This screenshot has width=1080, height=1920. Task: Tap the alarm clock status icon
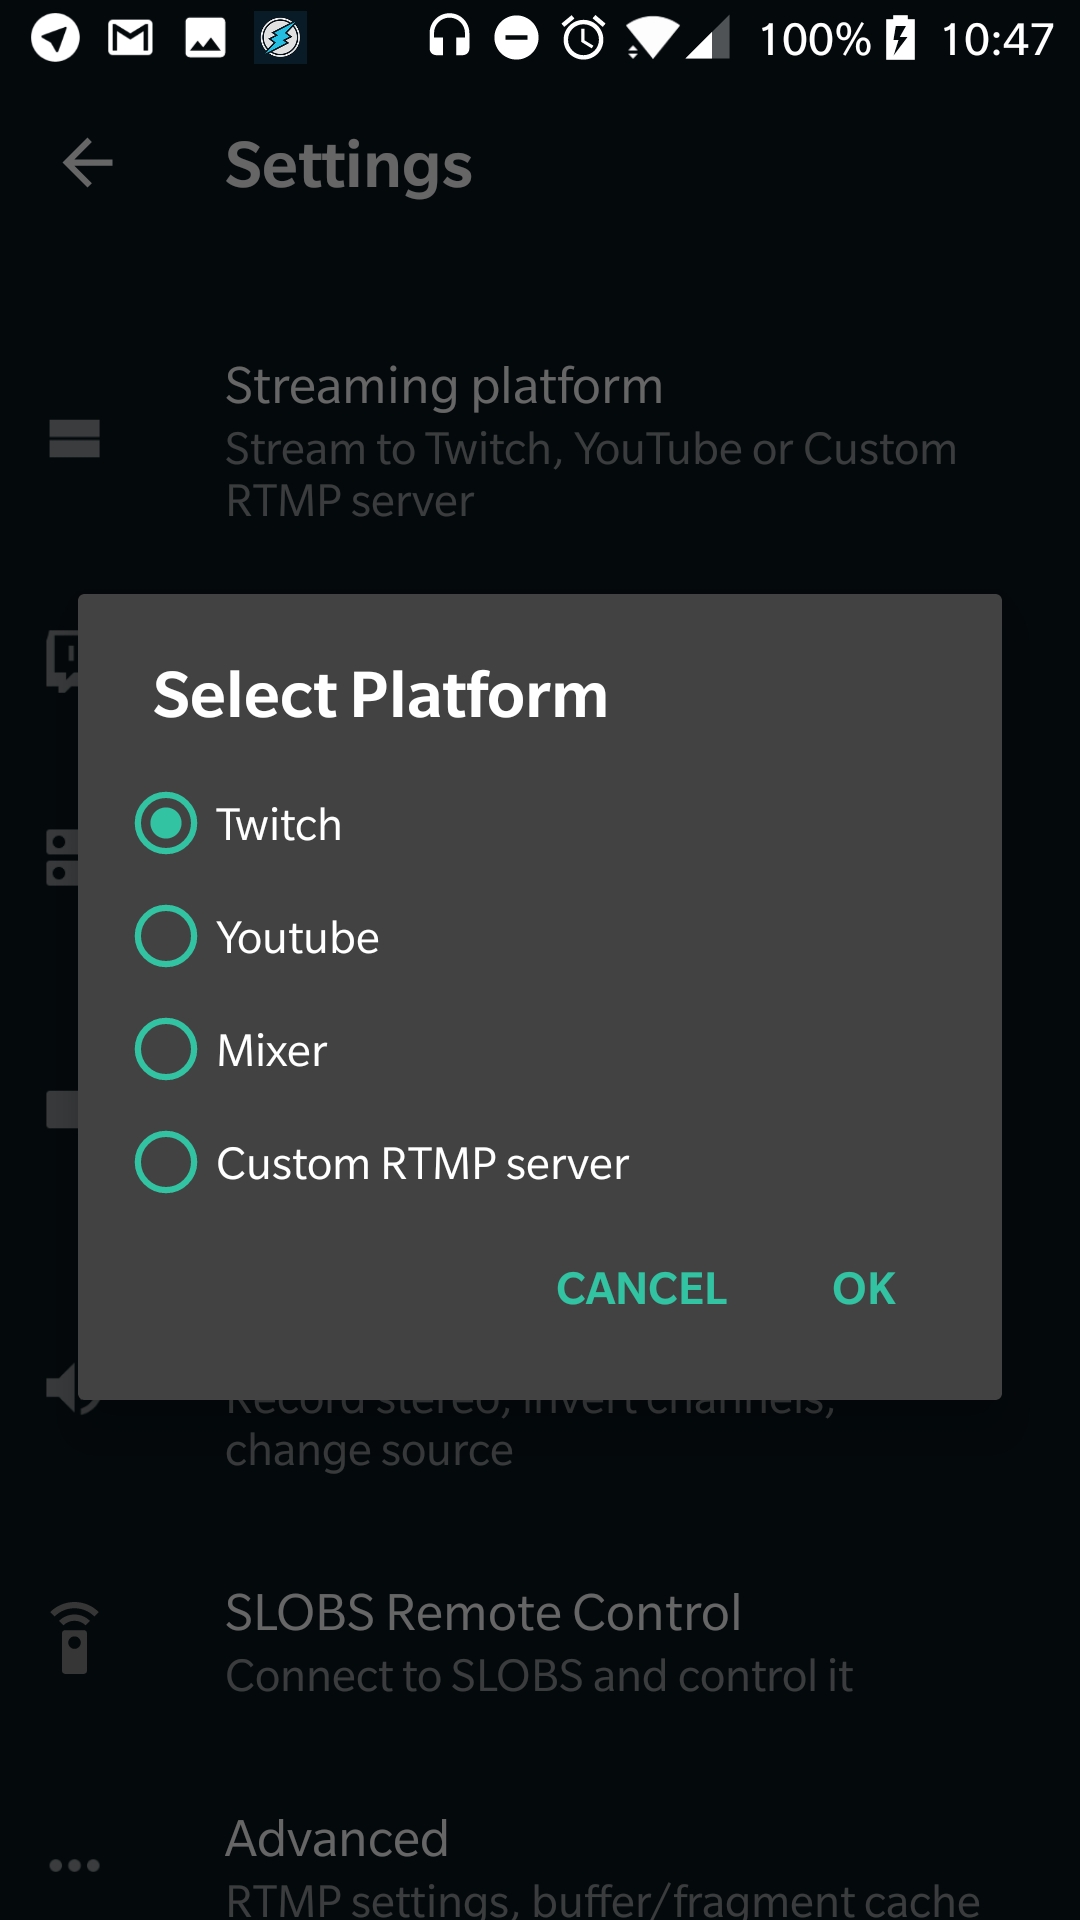pos(584,39)
